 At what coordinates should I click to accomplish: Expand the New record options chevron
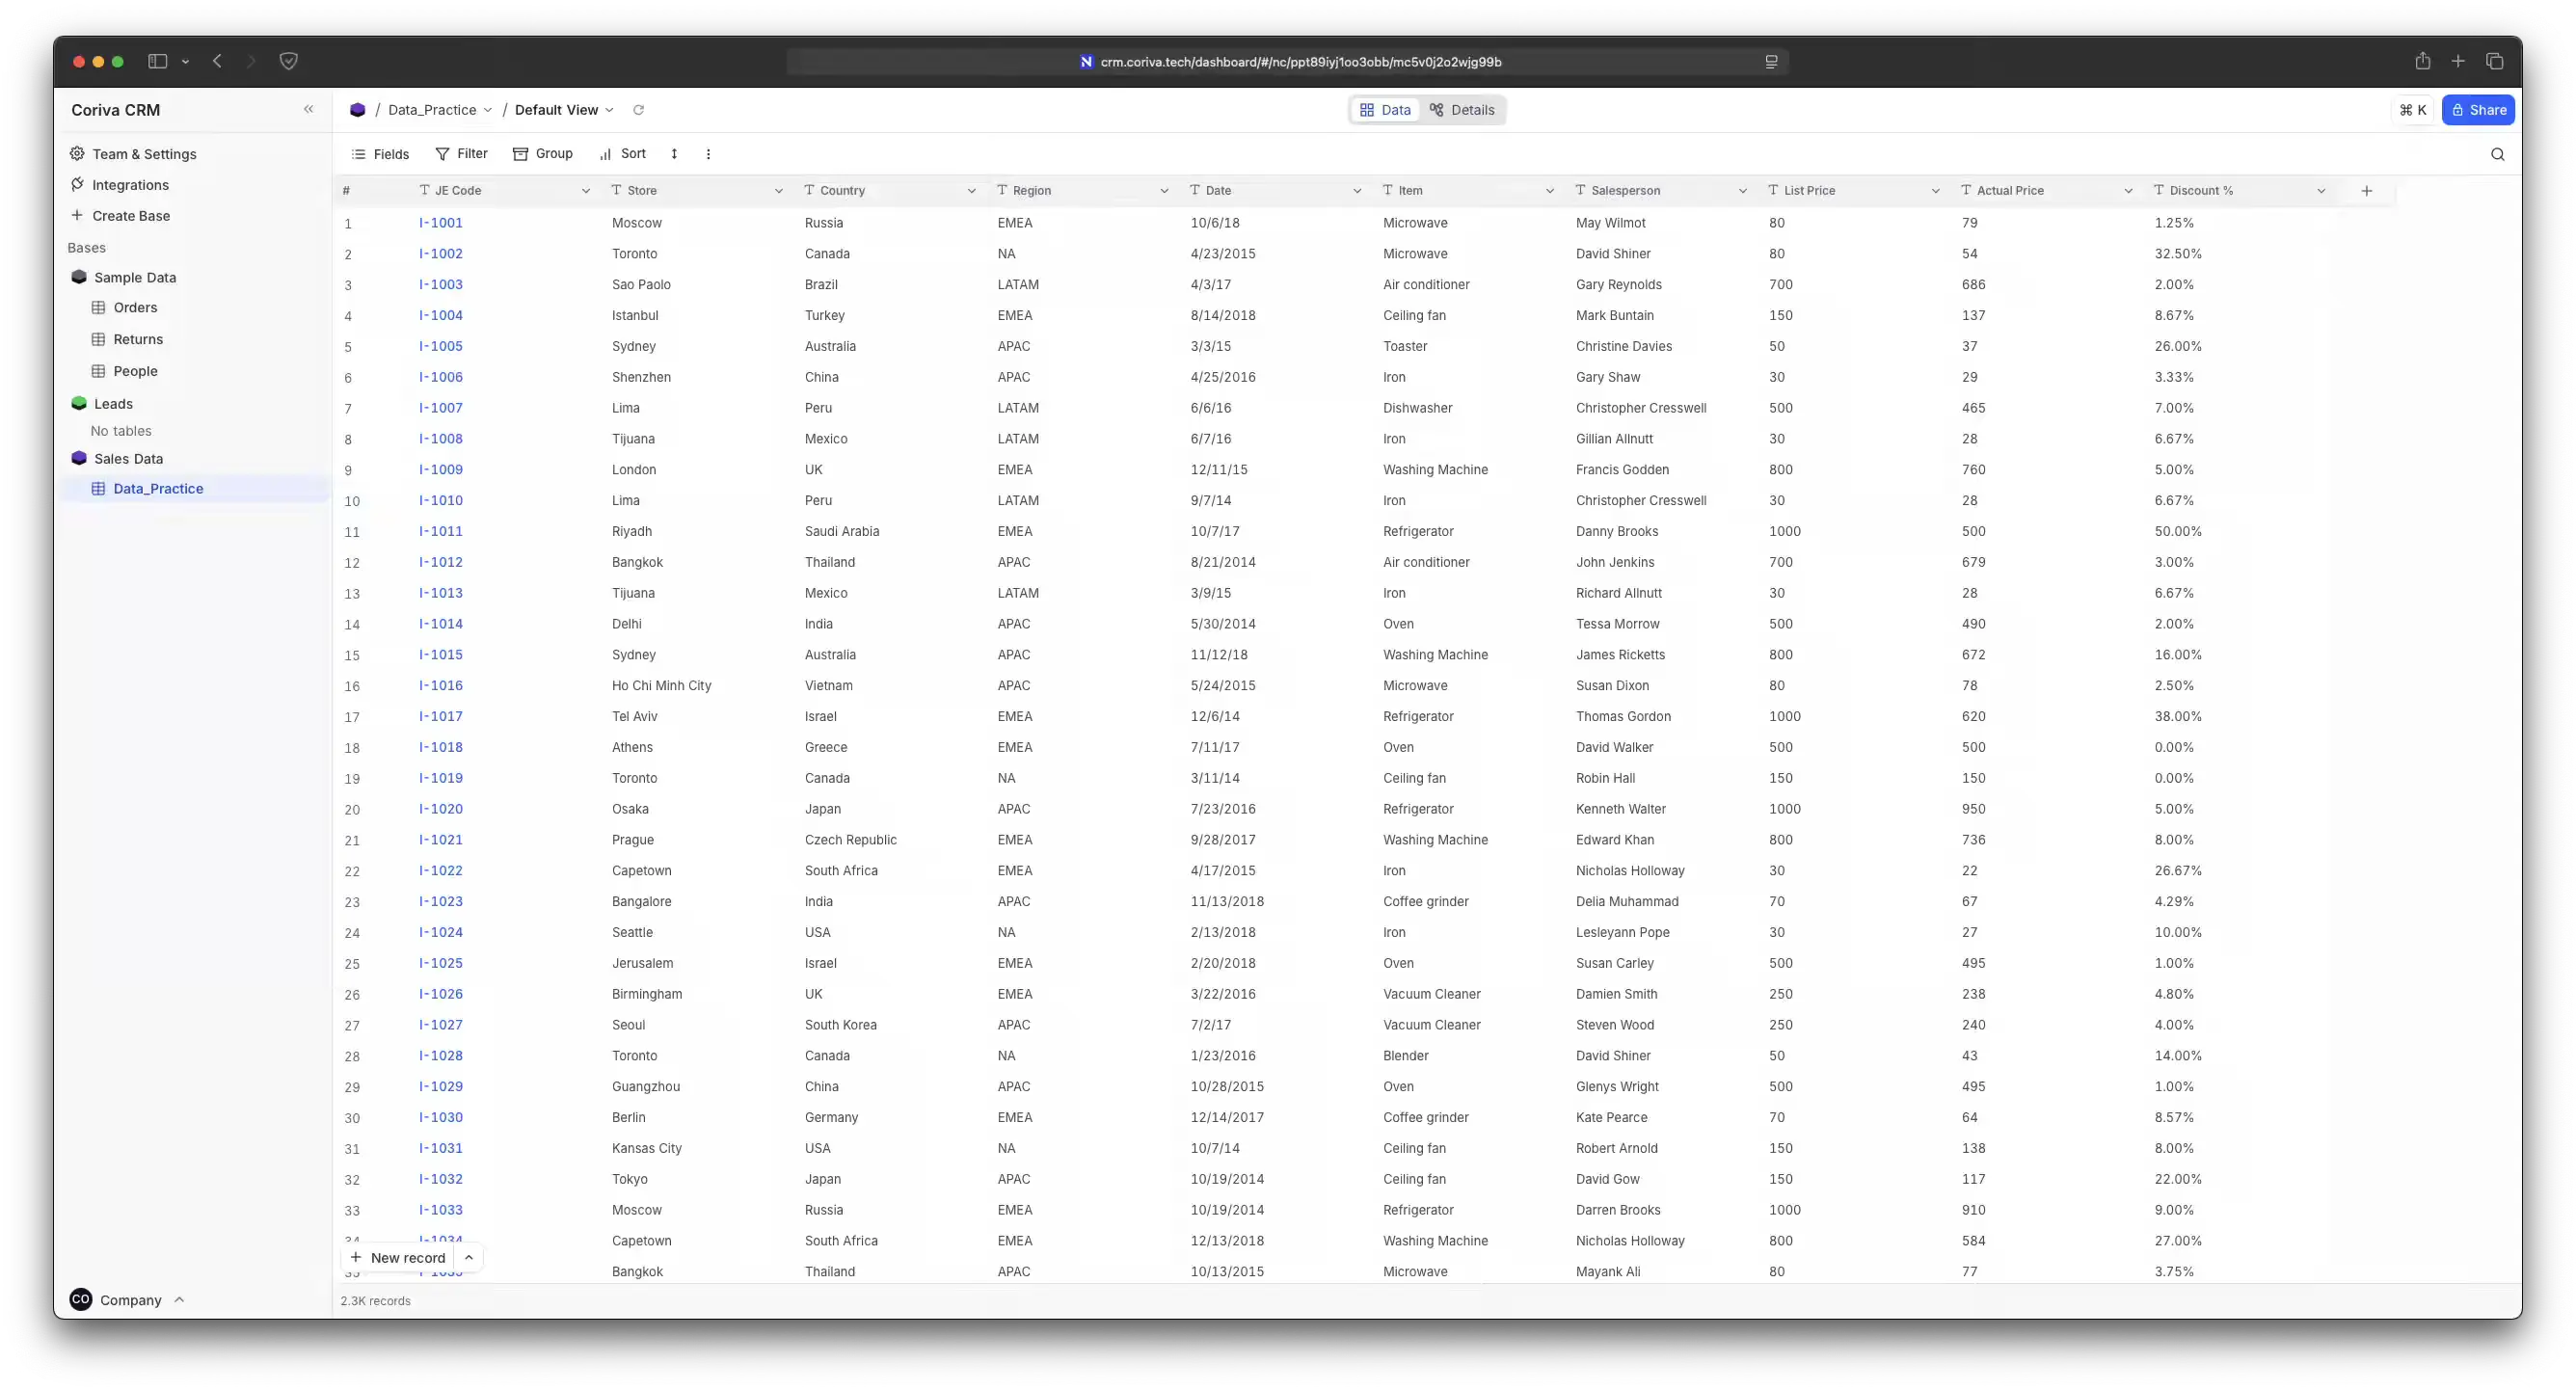coord(469,1257)
